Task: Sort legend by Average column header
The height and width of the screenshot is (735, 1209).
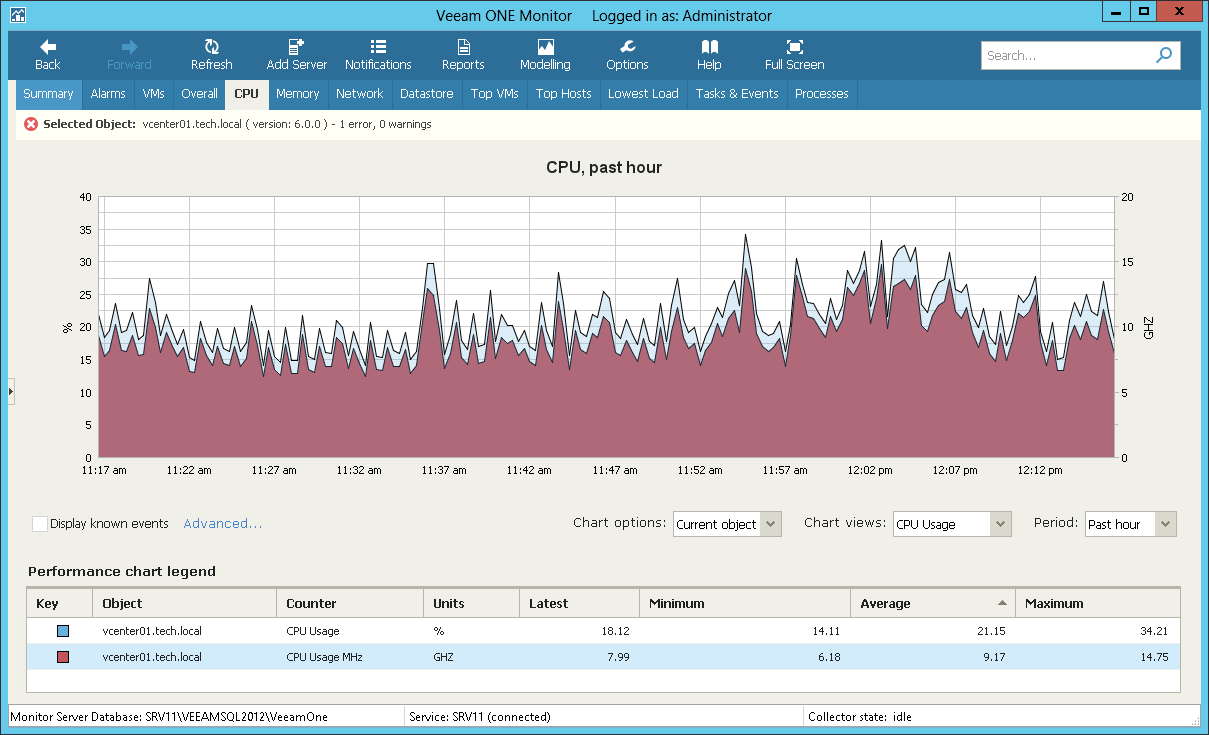Action: coord(932,603)
